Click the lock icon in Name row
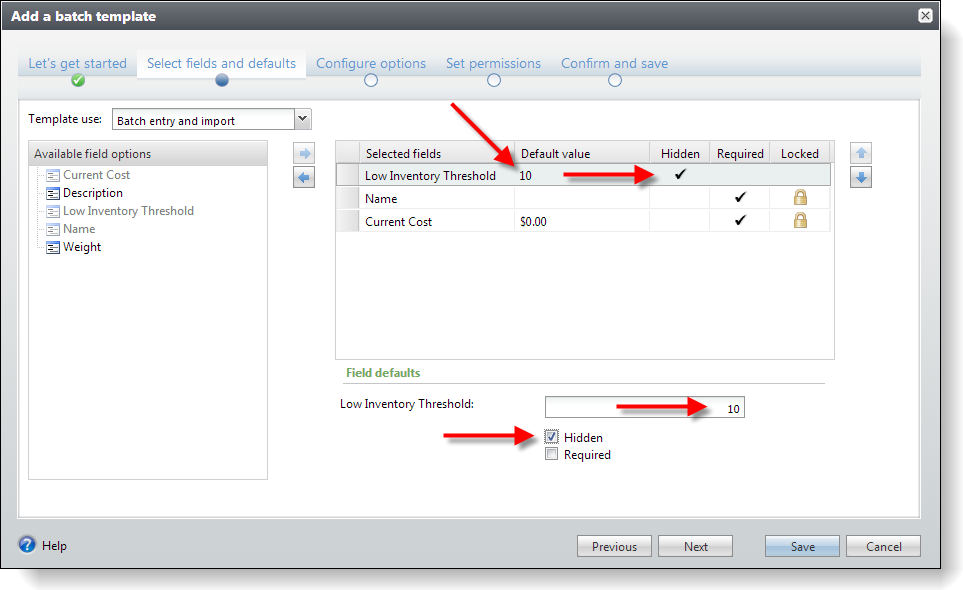Viewport: 963px width, 590px height. (799, 198)
